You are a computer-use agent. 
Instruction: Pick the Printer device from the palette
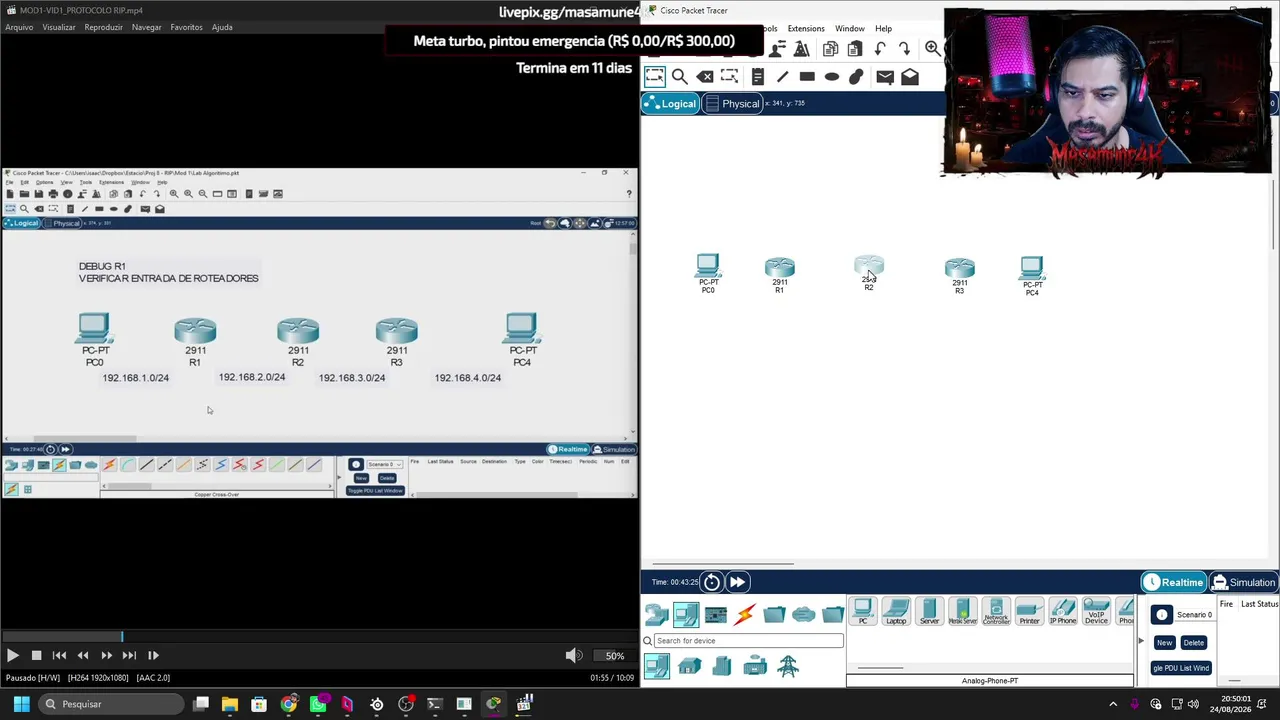tap(1029, 612)
